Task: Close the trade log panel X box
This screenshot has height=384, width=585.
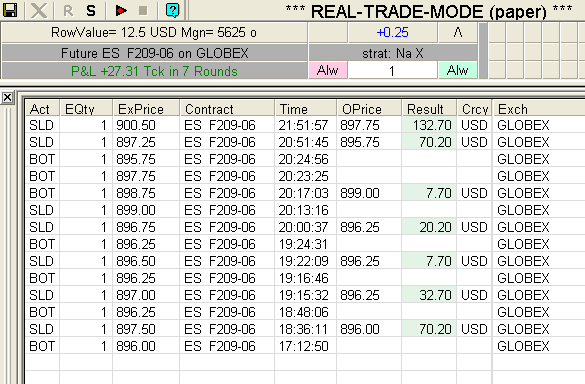Action: [x=7, y=98]
